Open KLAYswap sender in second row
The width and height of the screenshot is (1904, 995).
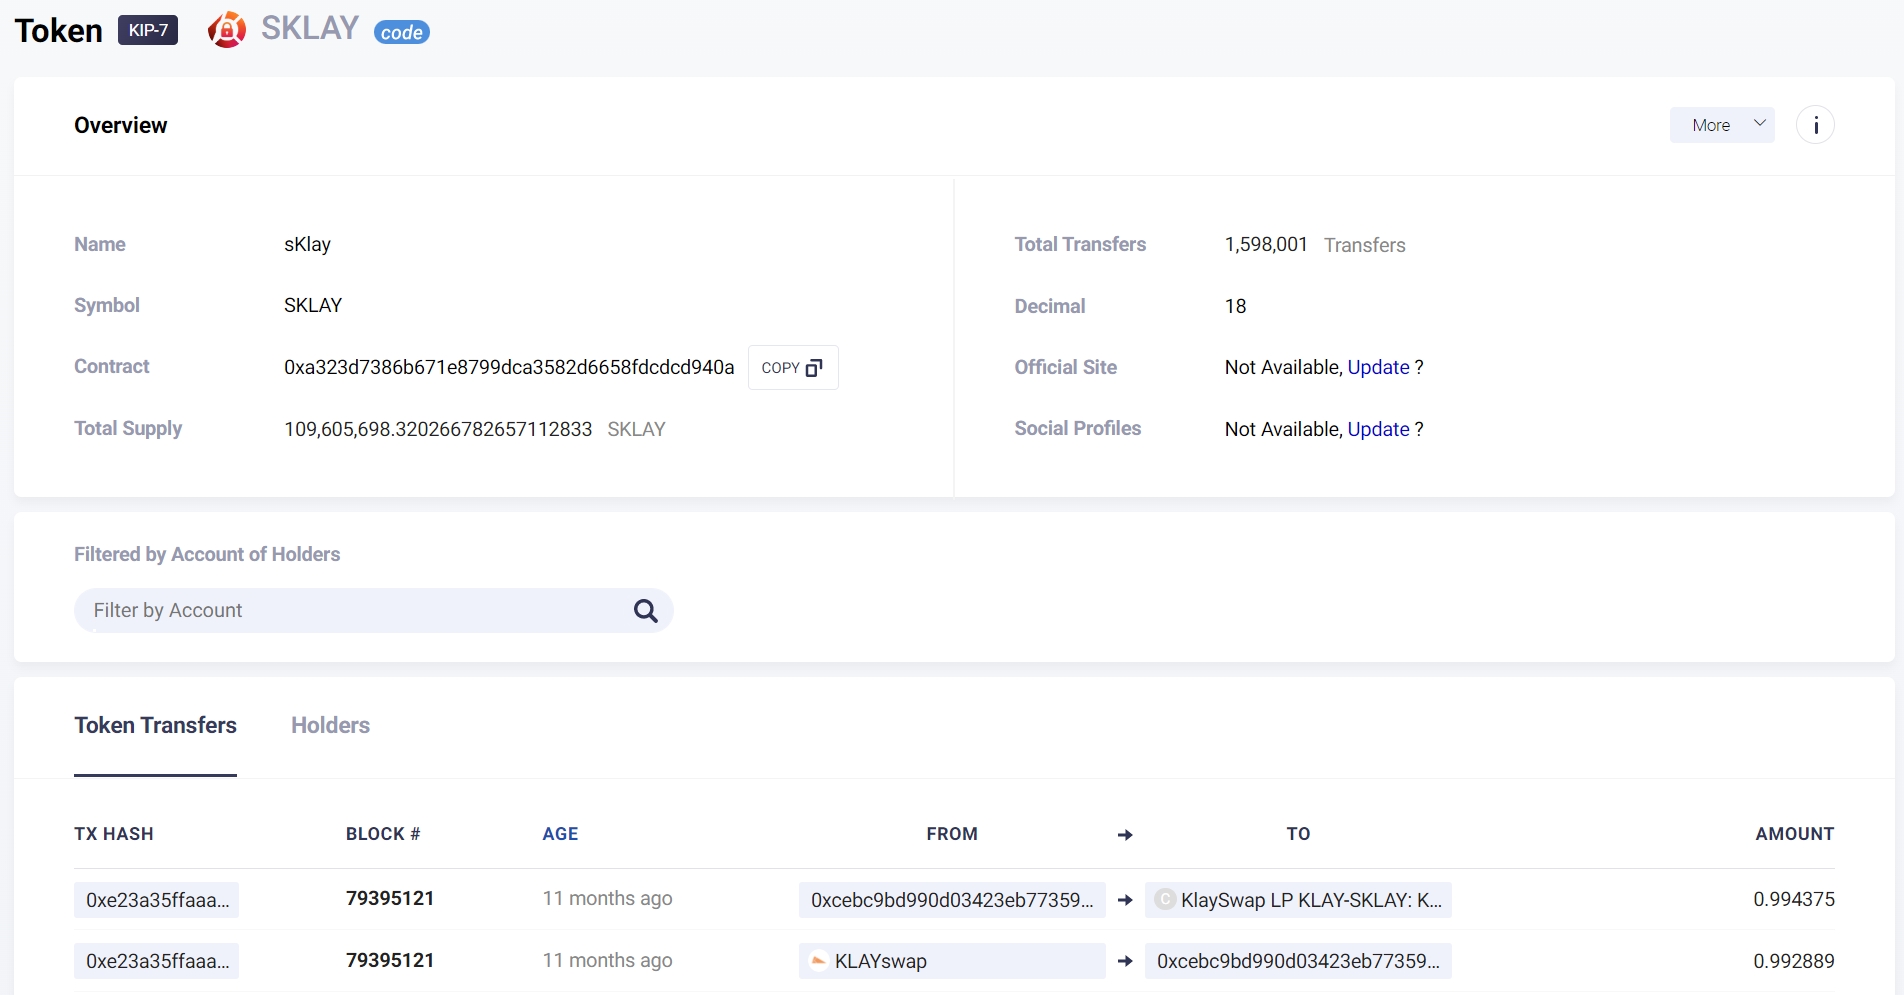coord(880,961)
